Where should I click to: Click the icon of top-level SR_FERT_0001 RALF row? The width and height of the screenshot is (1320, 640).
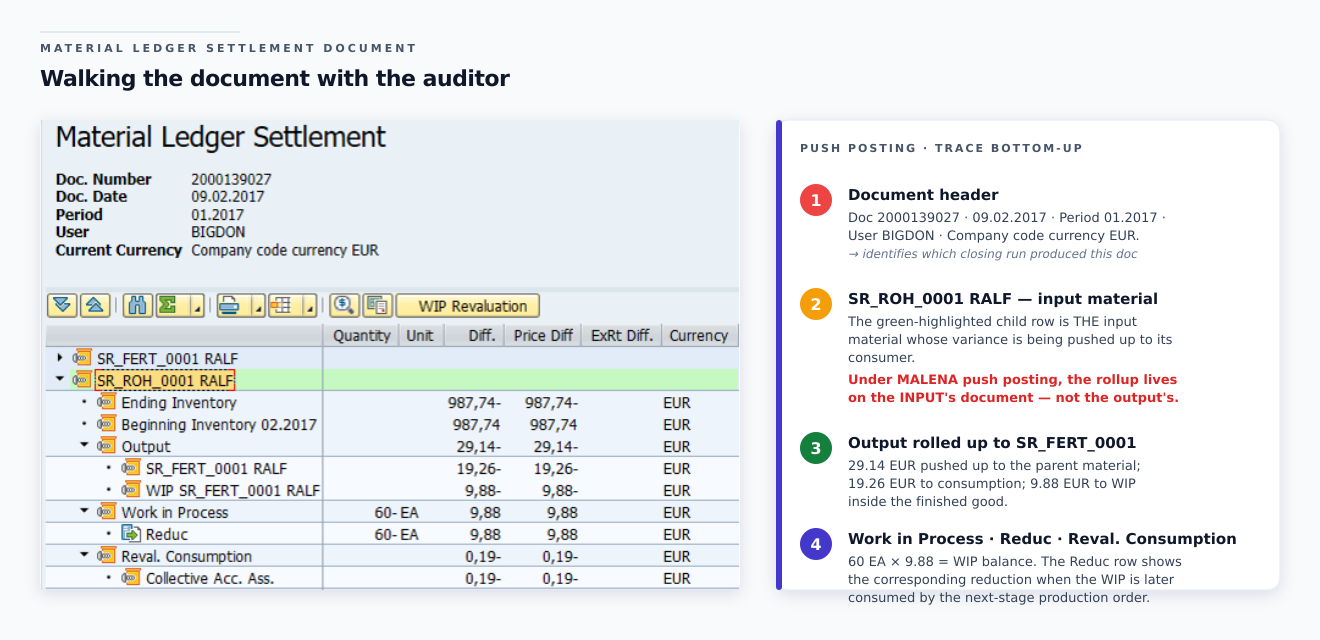pyautogui.click(x=82, y=358)
